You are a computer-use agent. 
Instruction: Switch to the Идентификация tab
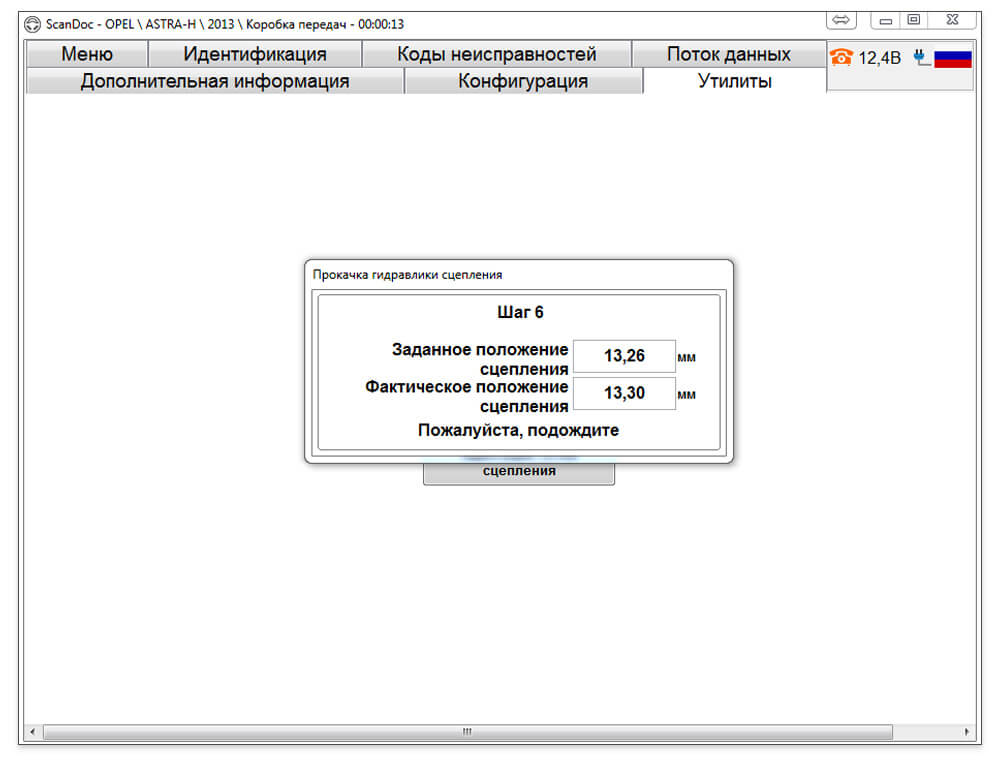coord(255,54)
